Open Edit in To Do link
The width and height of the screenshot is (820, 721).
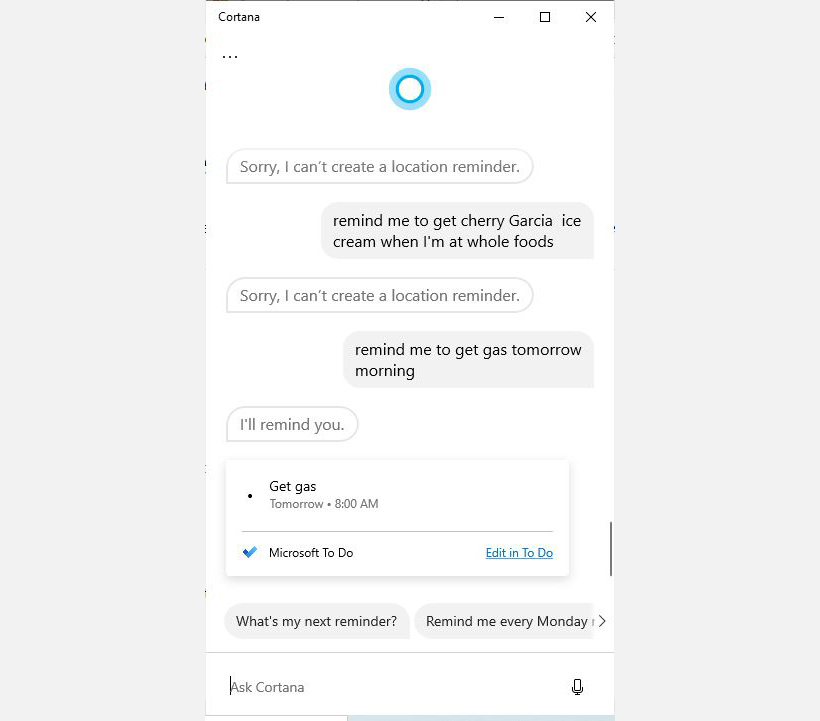[x=519, y=553]
